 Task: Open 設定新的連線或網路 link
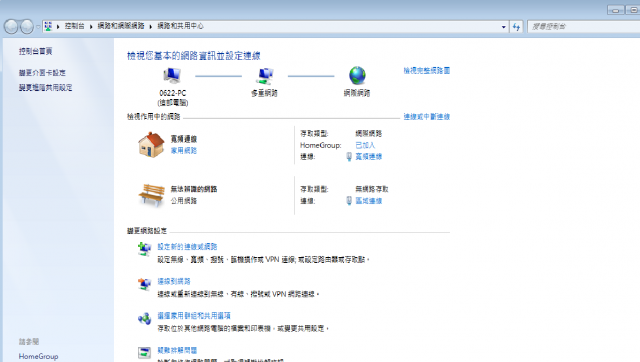tap(187, 247)
